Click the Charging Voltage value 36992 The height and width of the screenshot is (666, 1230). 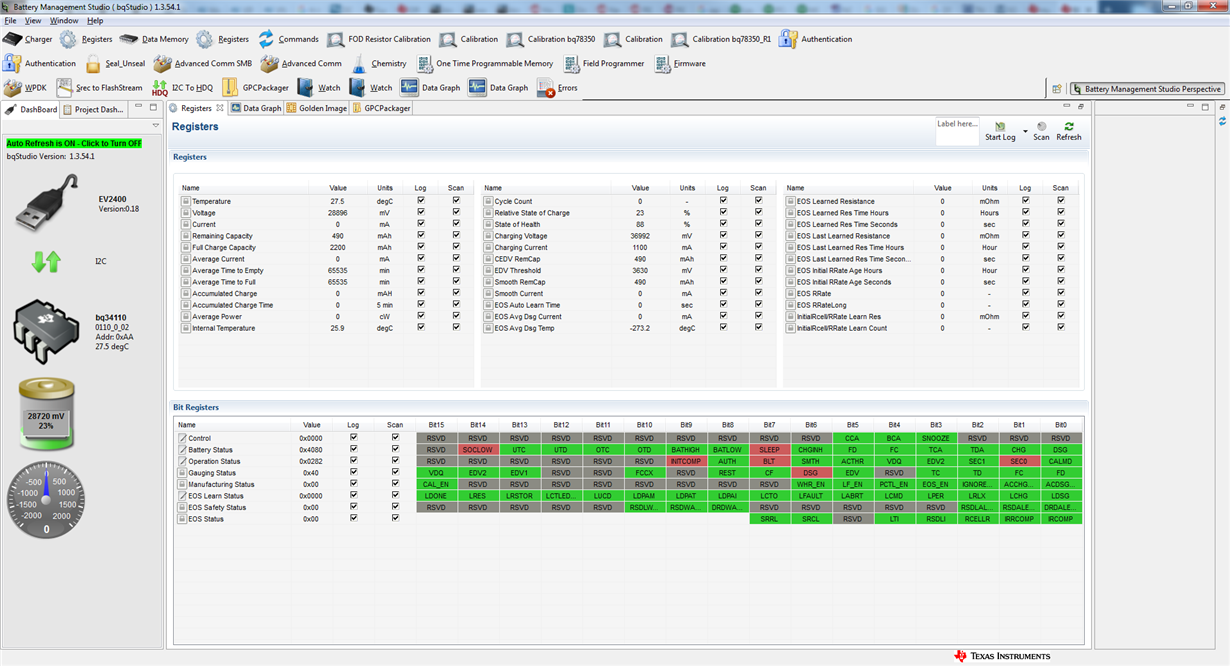click(640, 236)
